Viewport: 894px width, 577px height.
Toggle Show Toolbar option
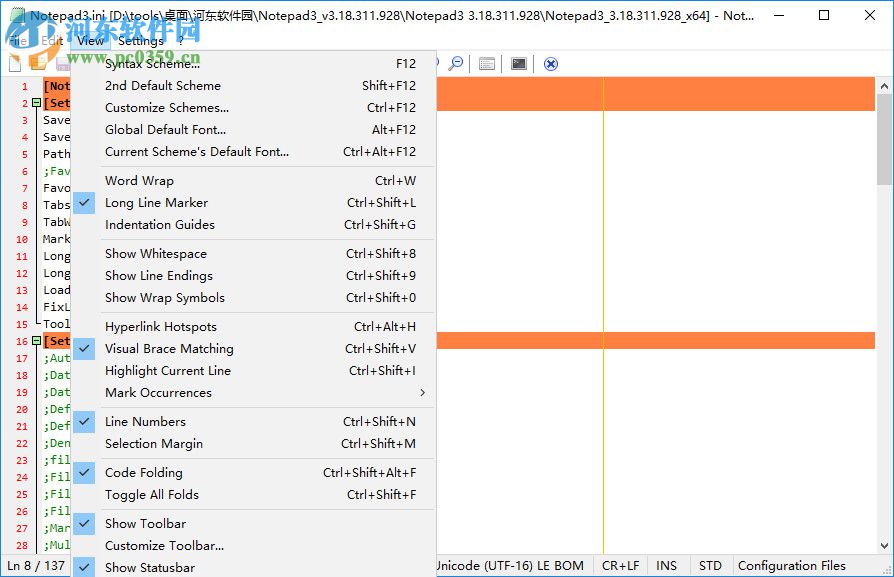254,523
